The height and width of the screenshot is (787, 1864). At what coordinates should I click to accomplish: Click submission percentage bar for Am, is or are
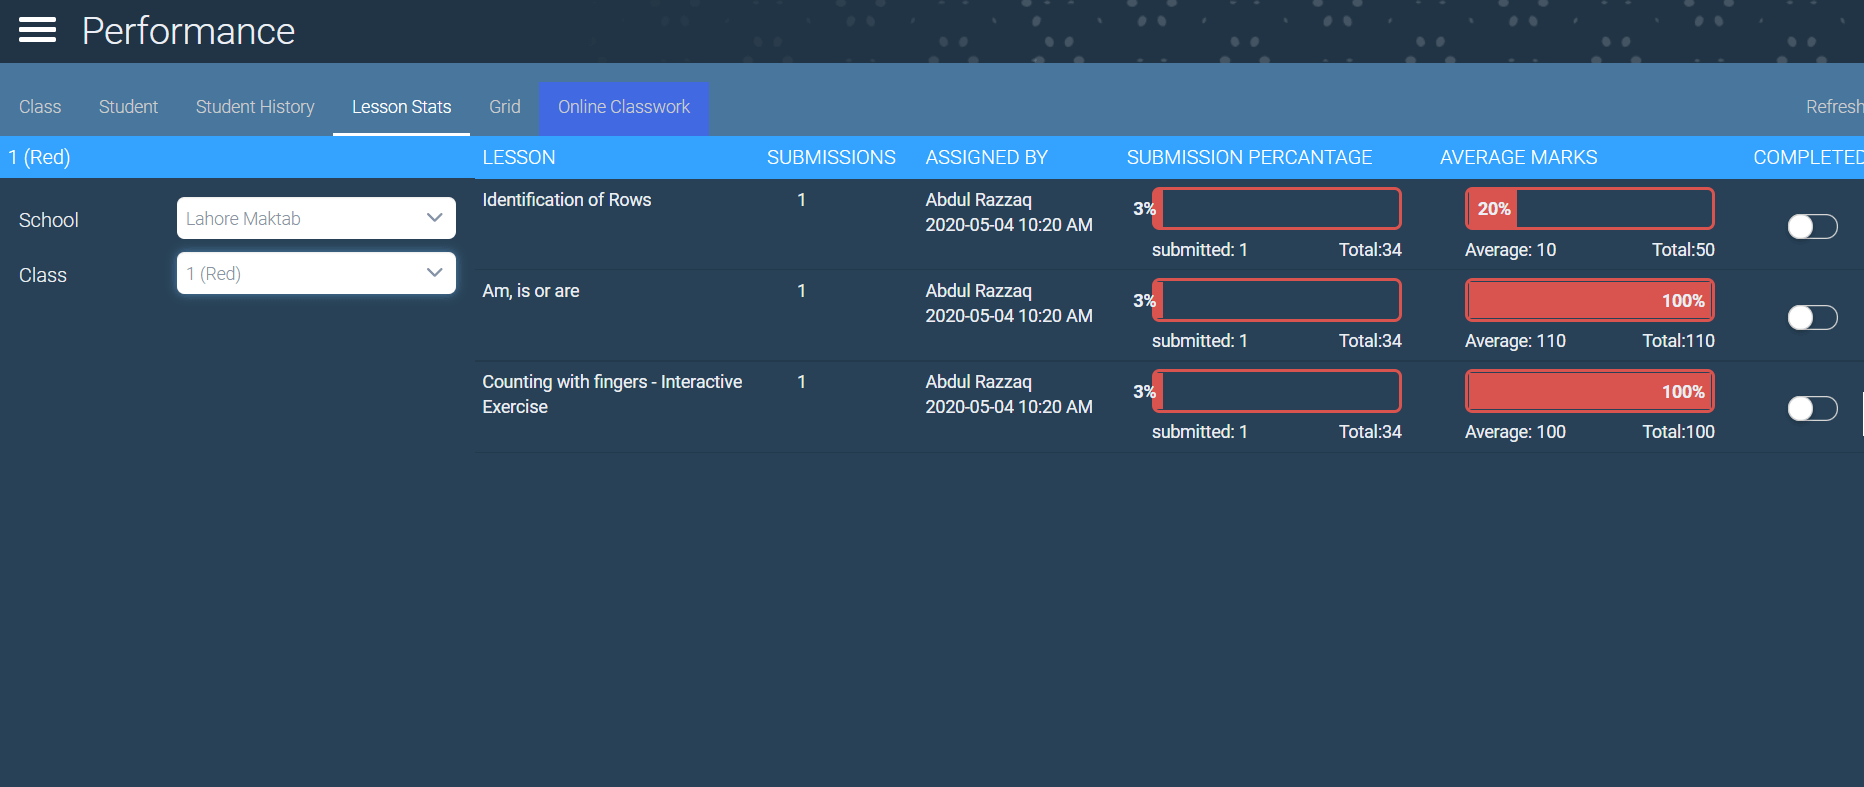coord(1277,300)
